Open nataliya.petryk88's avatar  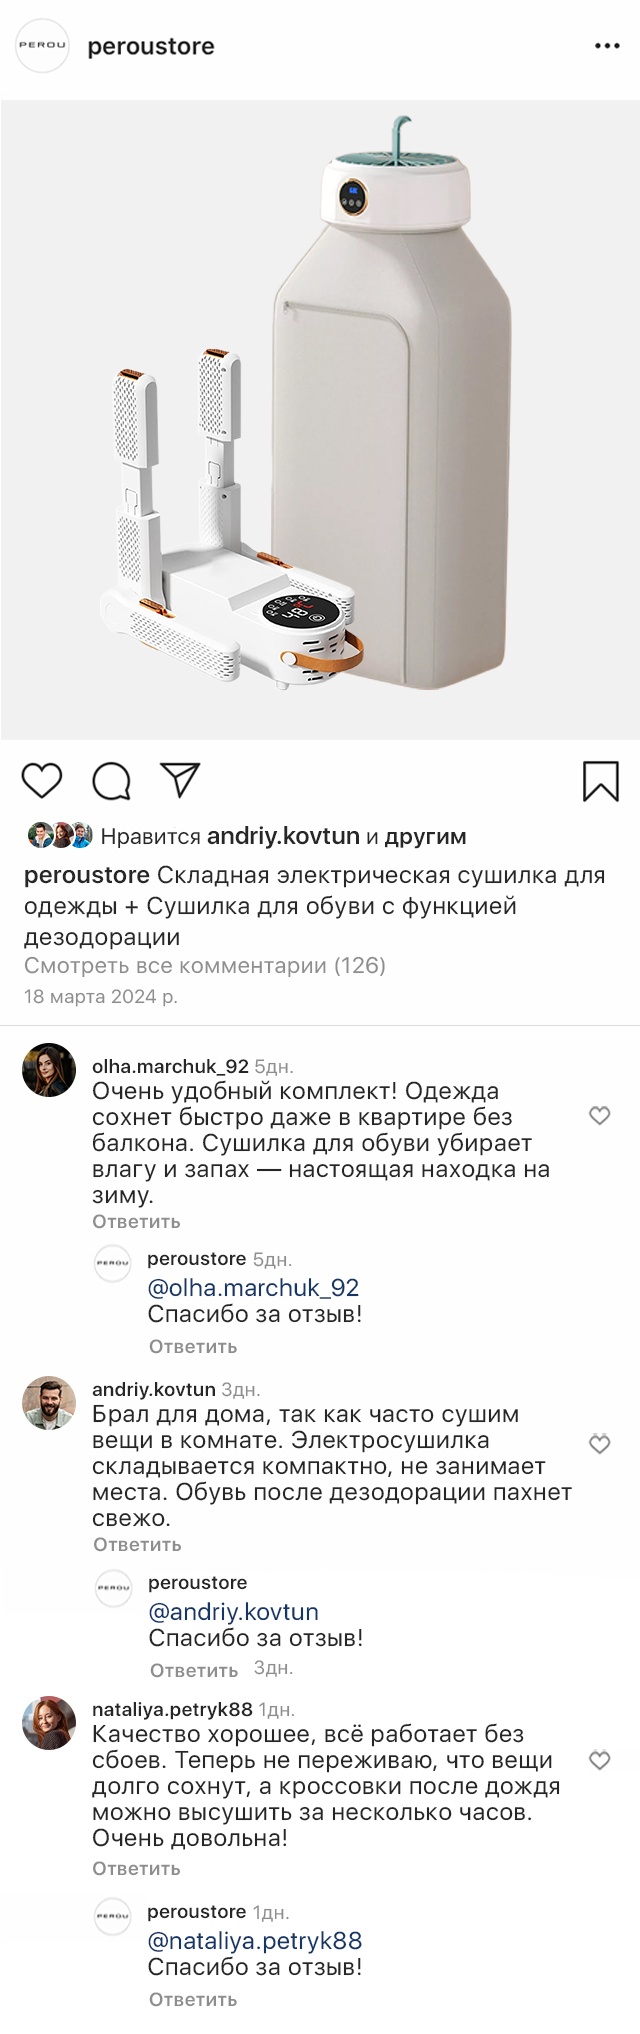pos(49,1723)
